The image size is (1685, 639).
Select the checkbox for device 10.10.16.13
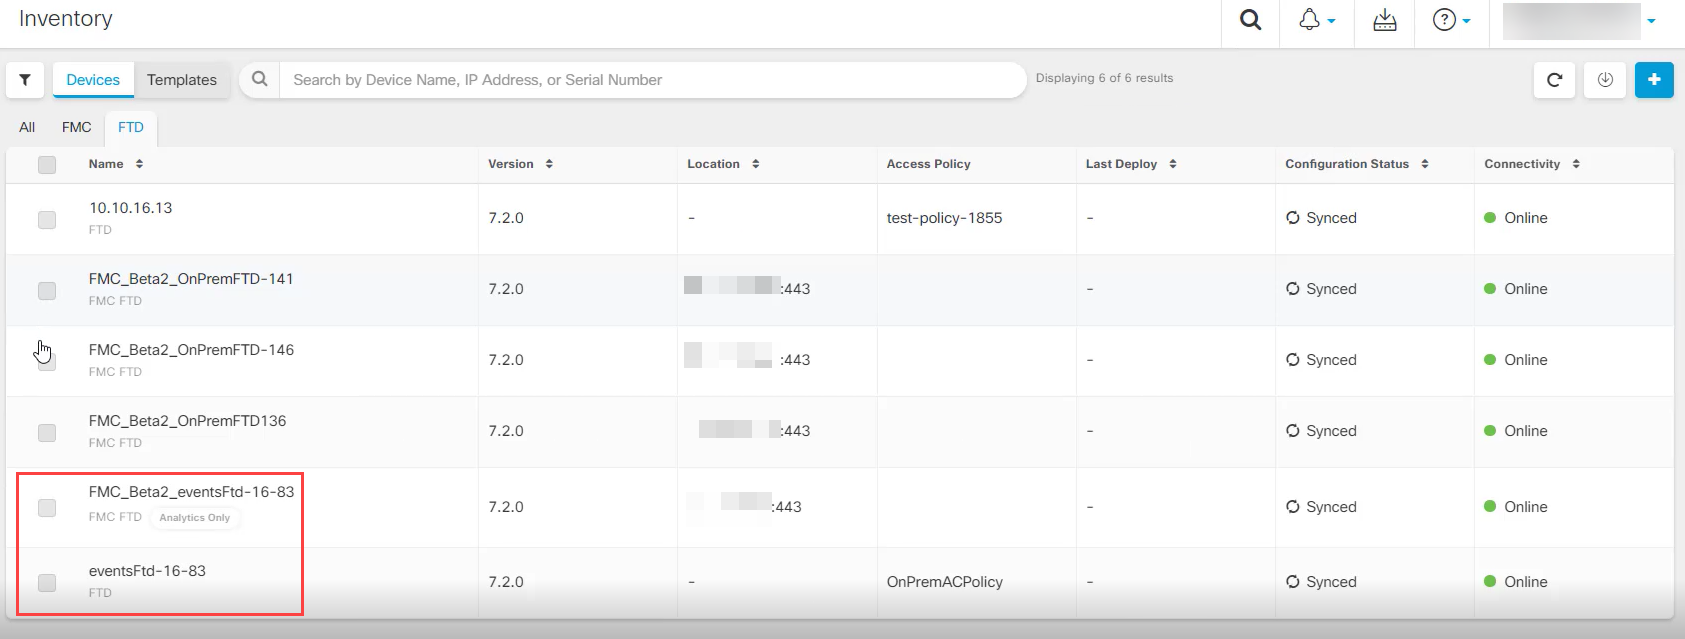tap(47, 219)
